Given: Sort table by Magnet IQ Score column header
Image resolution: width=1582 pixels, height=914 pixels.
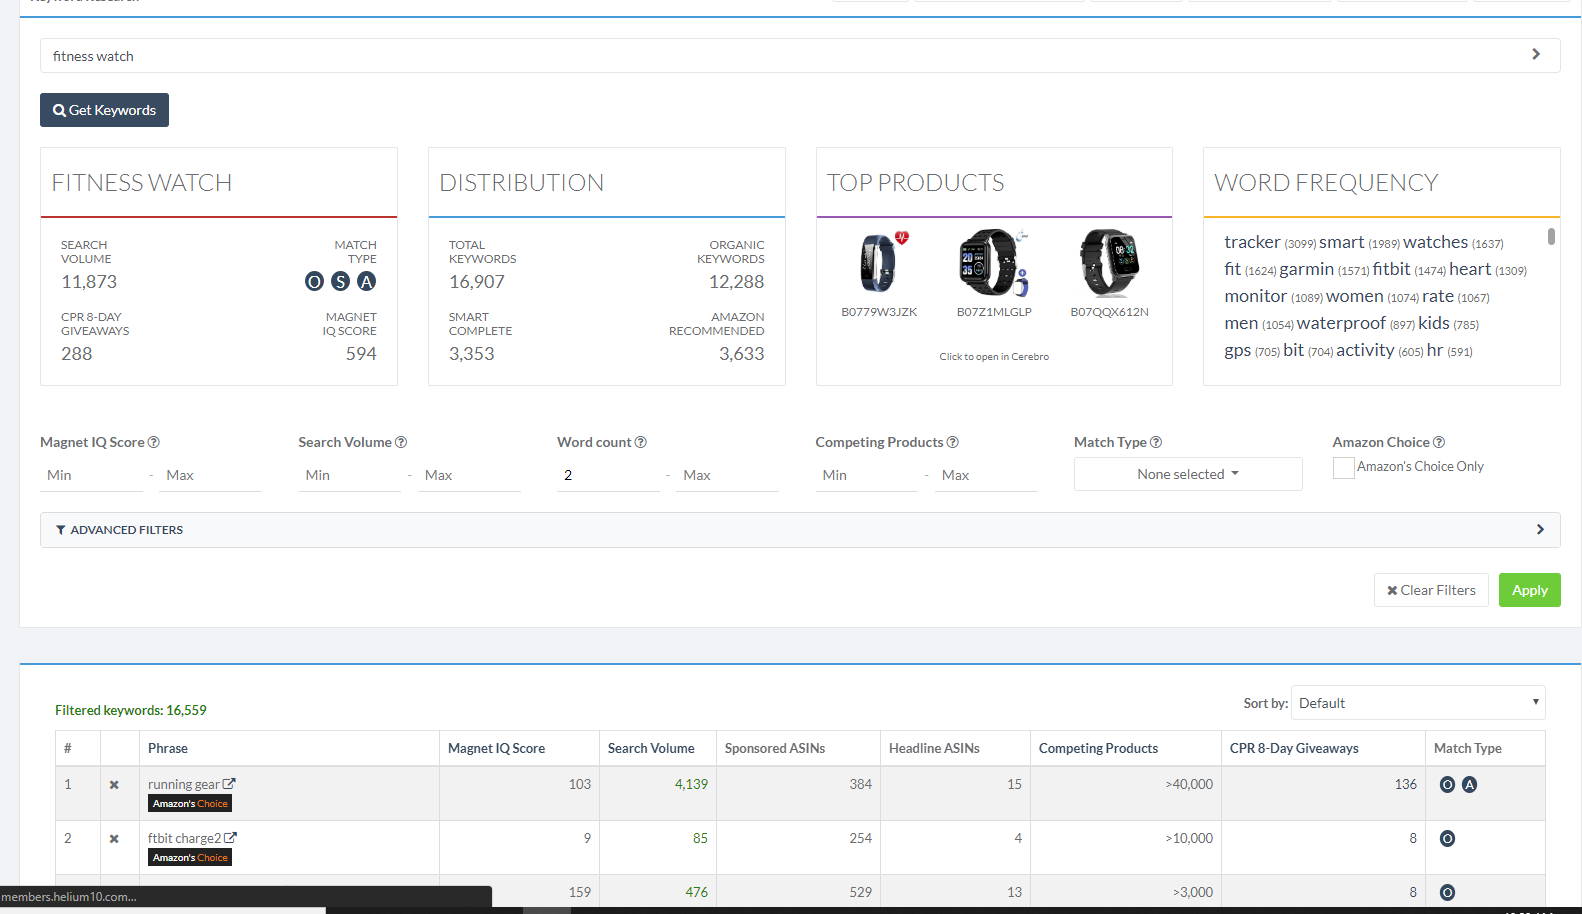Looking at the screenshot, I should 496,748.
